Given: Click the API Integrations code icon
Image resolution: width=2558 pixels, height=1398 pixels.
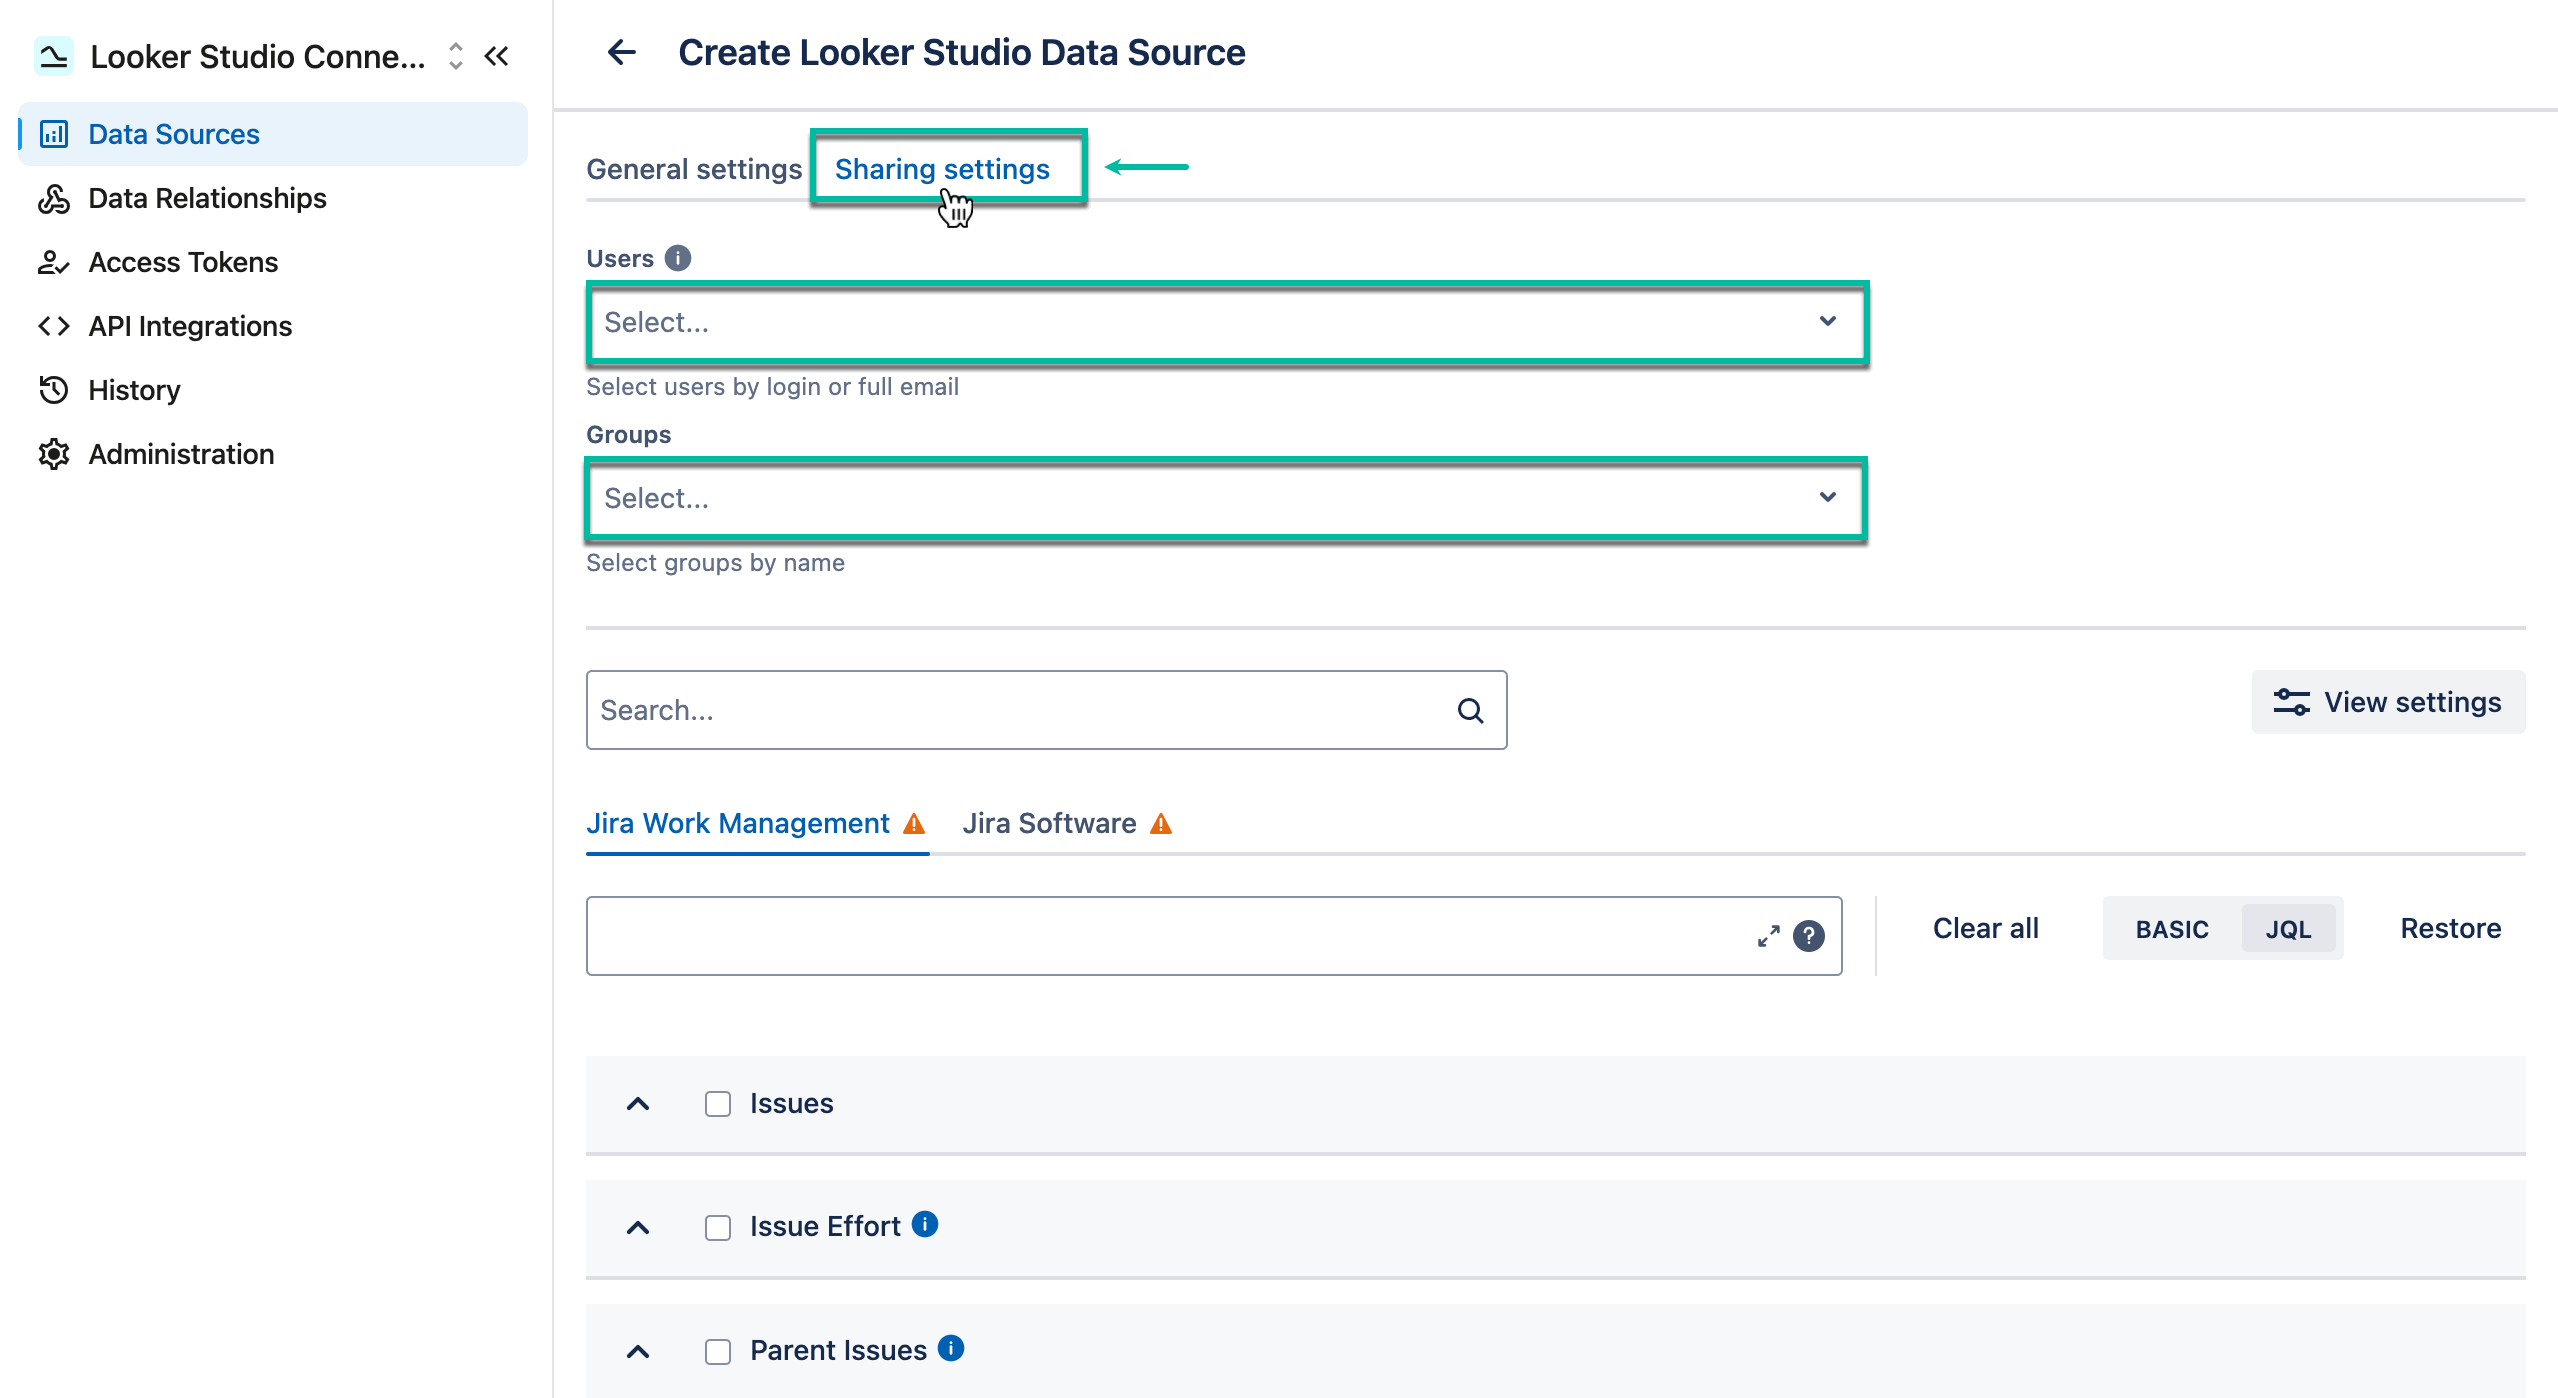Looking at the screenshot, I should point(55,325).
